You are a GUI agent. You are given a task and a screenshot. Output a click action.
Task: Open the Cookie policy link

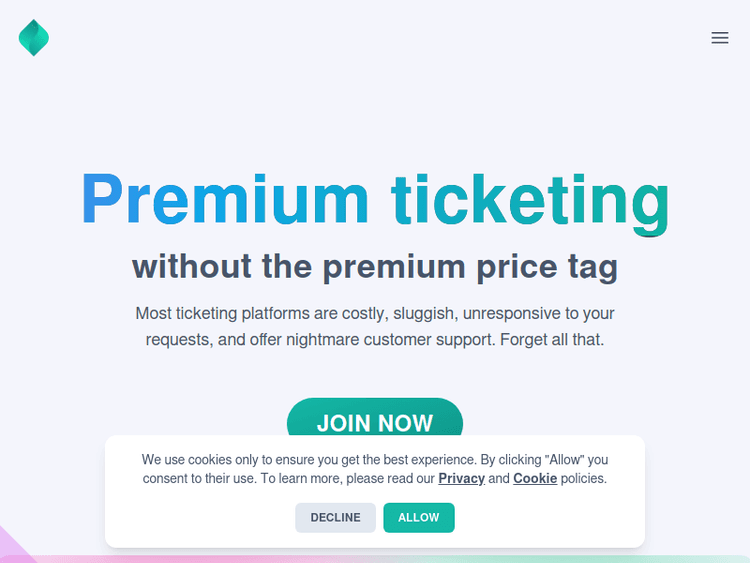535,479
